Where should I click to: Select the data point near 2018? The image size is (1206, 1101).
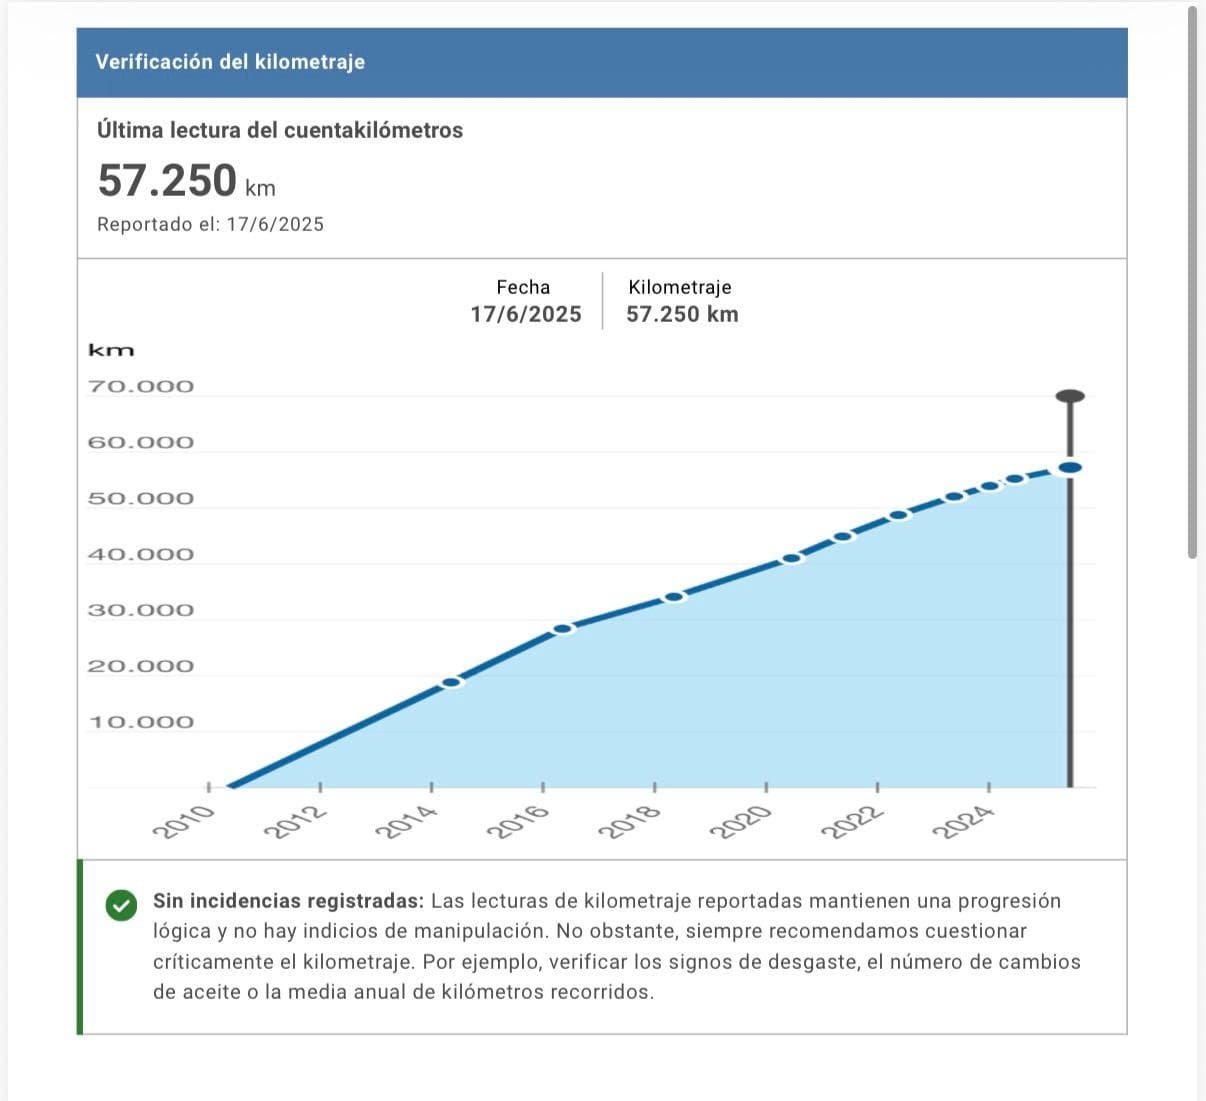coord(675,597)
